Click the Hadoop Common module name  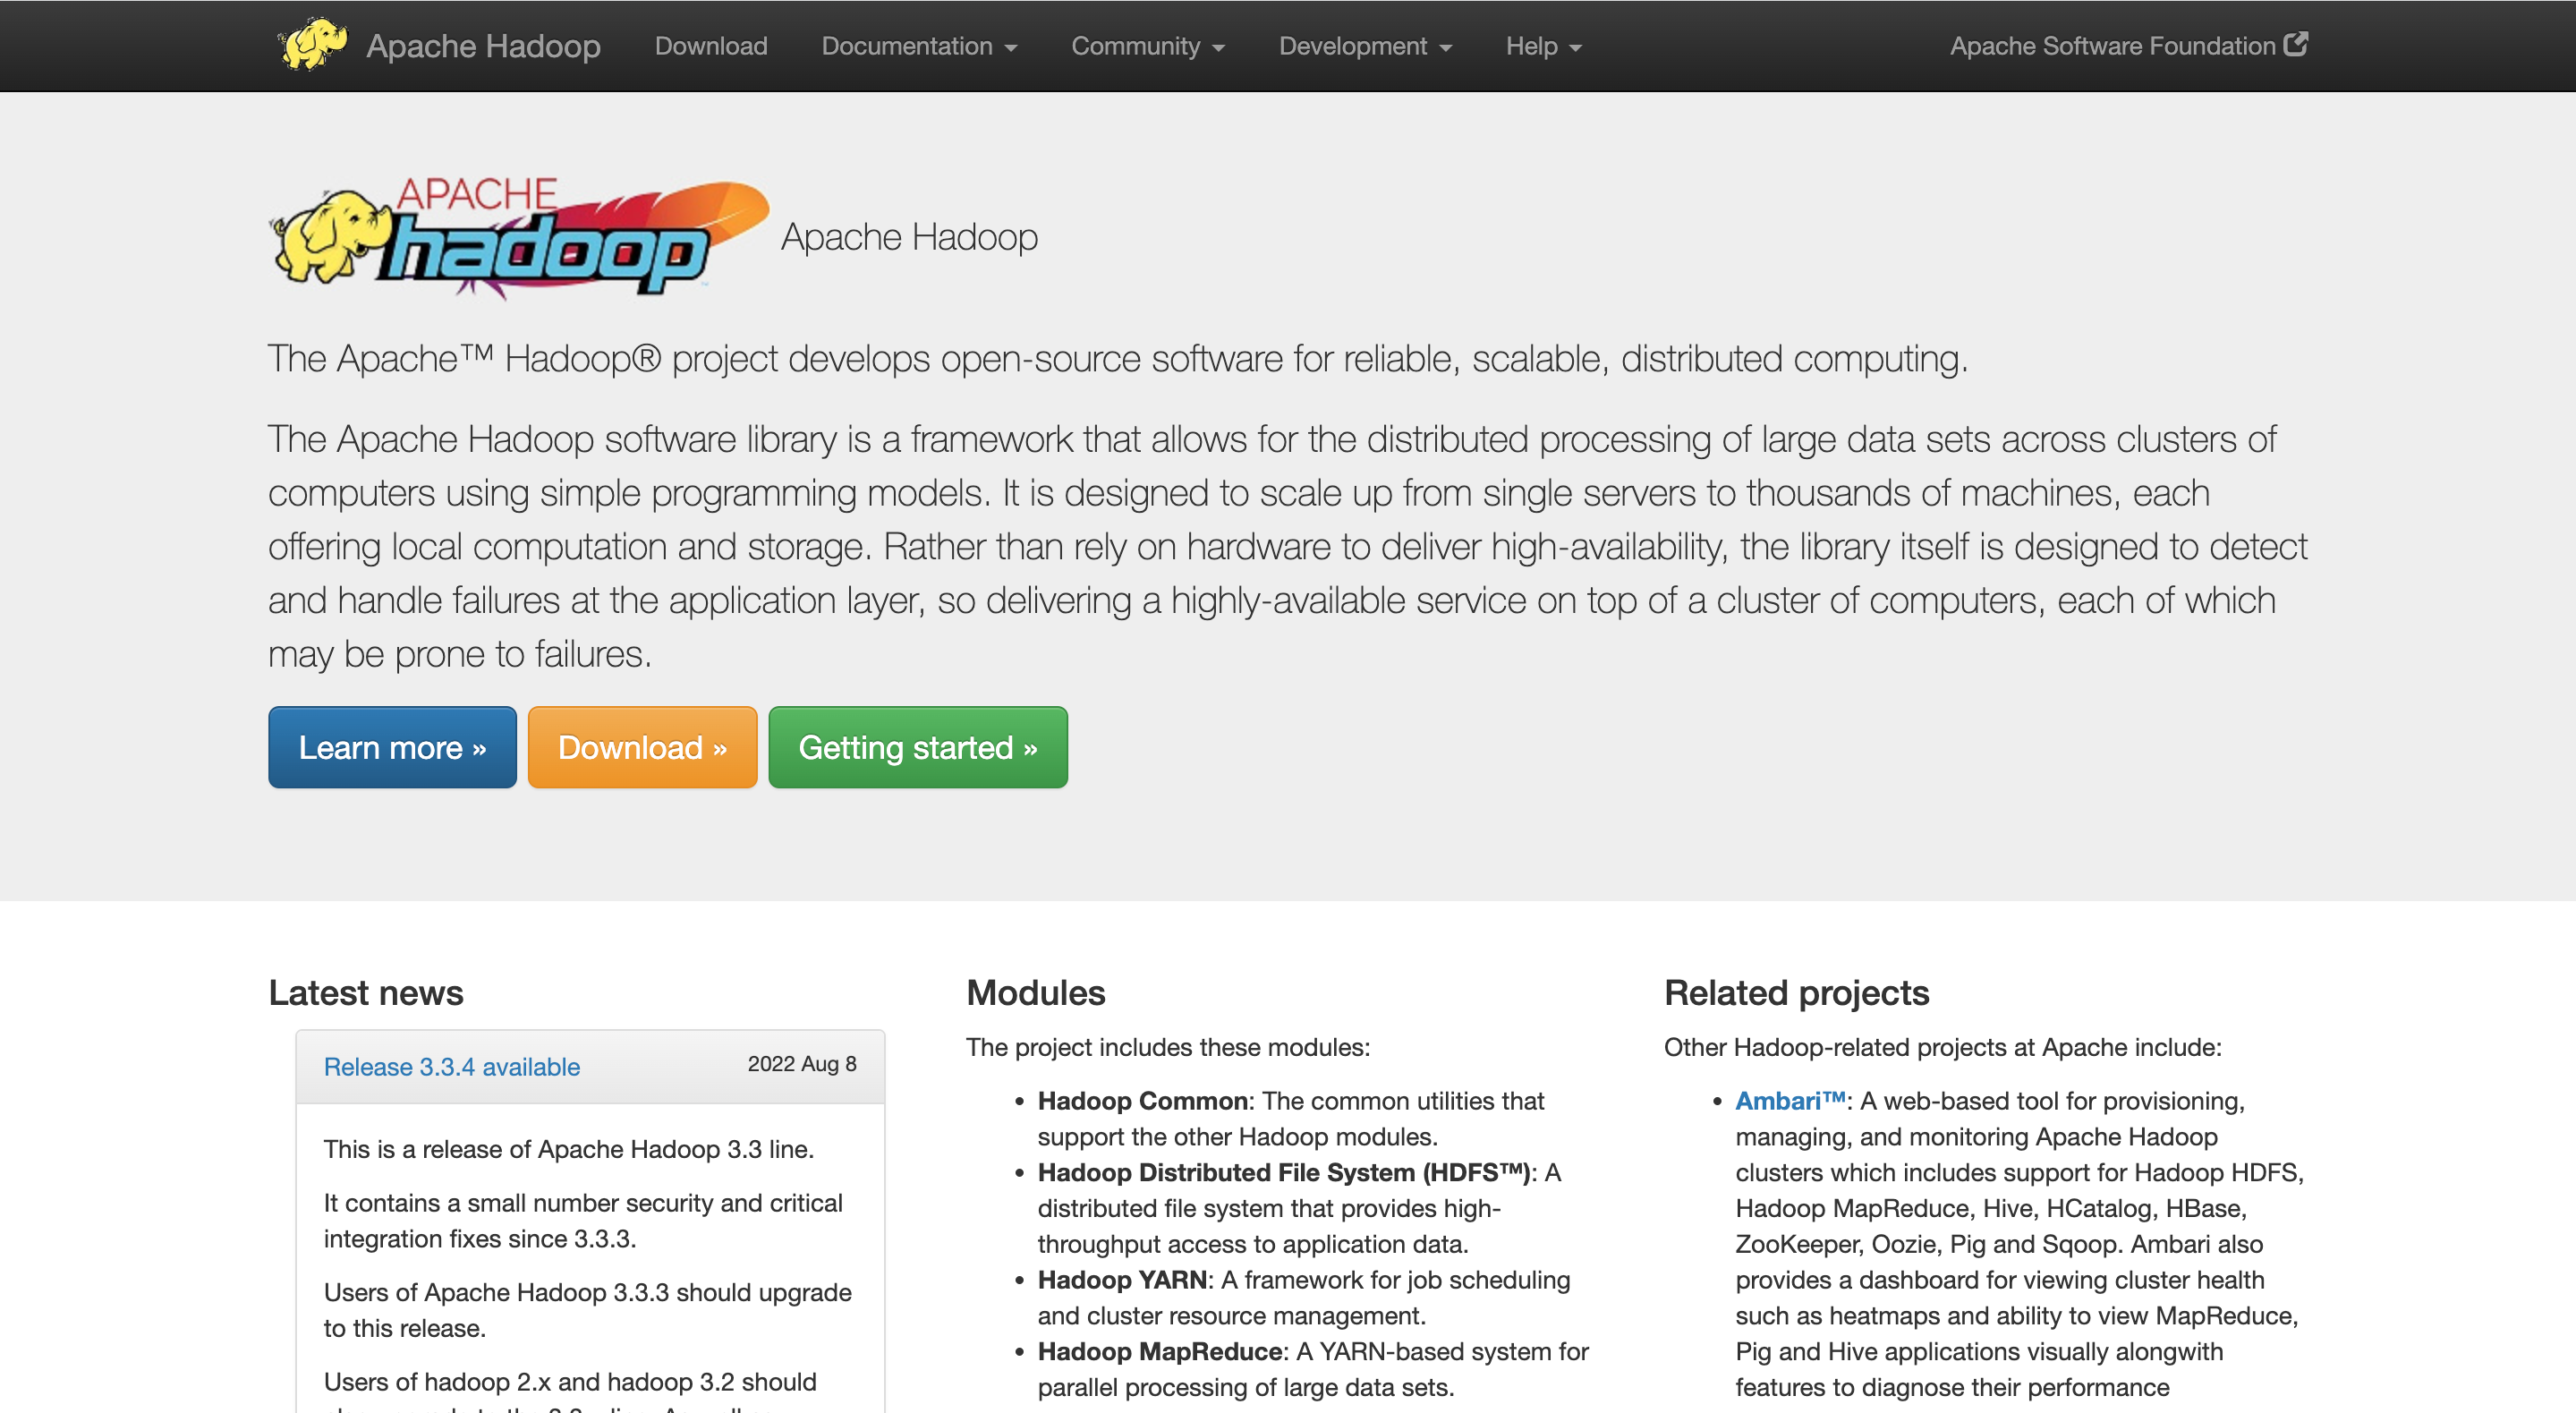[x=1142, y=1100]
